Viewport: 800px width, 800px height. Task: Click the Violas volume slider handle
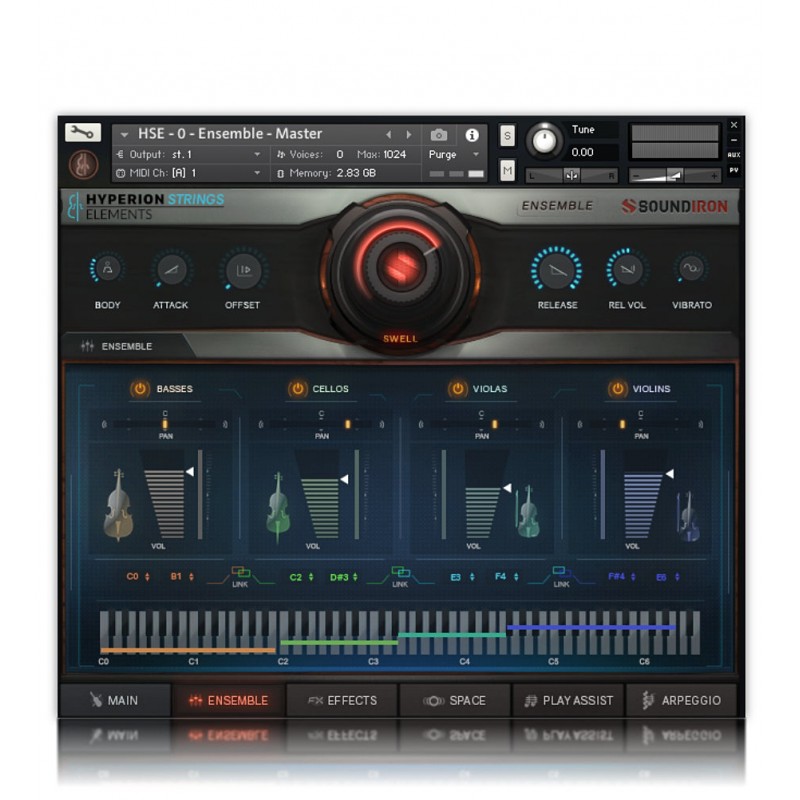(x=508, y=488)
